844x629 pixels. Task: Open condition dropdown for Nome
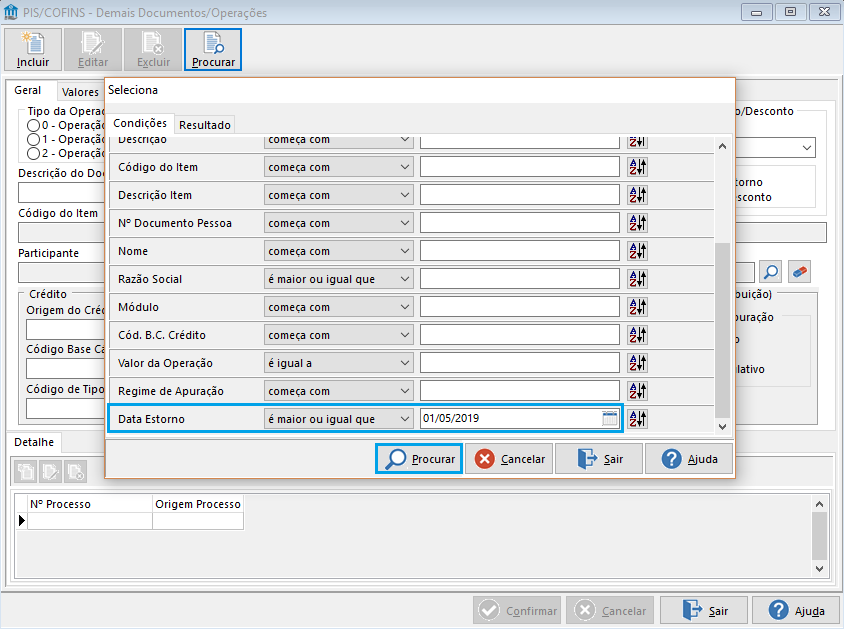coord(339,251)
